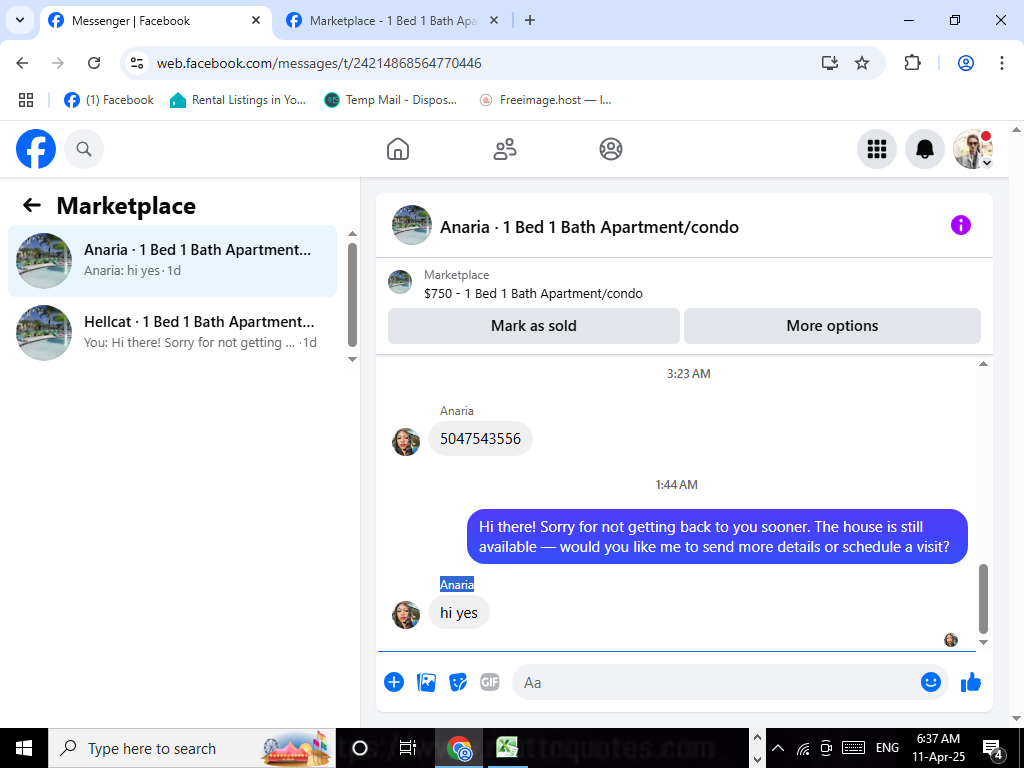
Task: Open Rental Listings bookmark
Action: tap(238, 100)
